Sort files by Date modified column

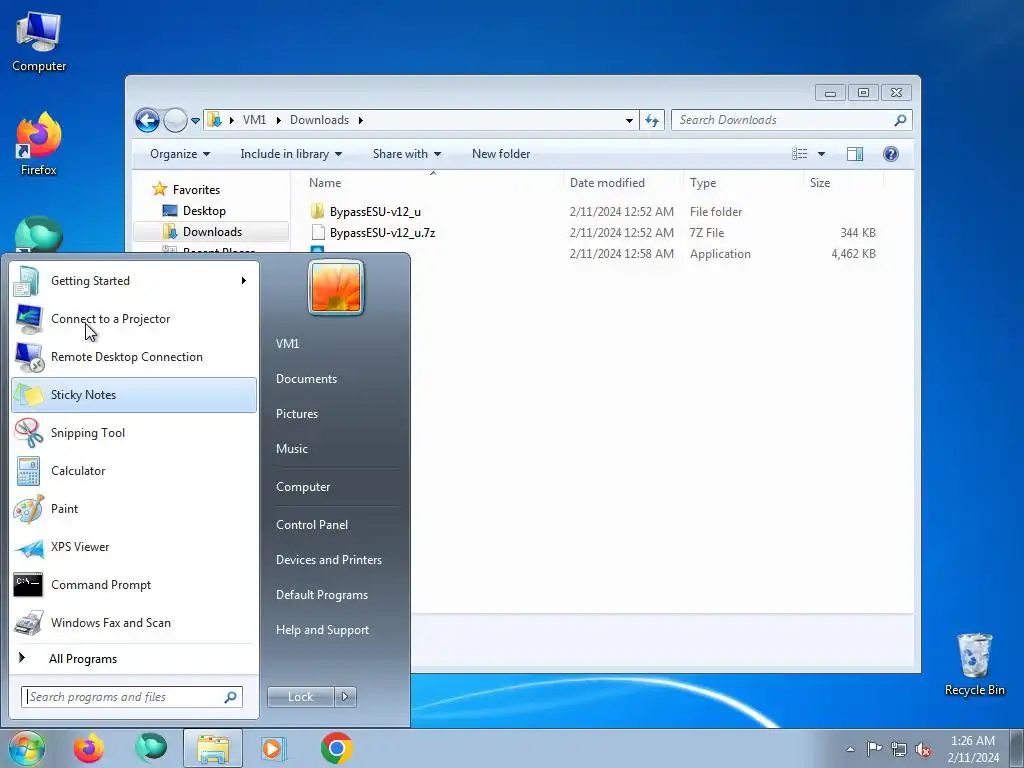[x=623, y=183]
